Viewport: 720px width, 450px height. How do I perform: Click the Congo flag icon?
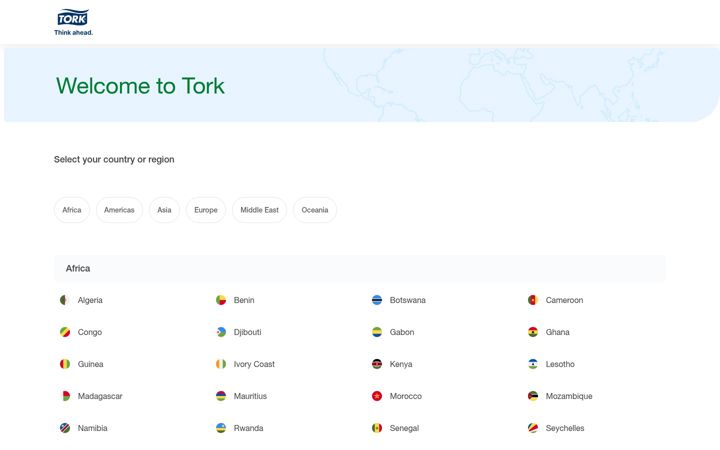pos(65,332)
